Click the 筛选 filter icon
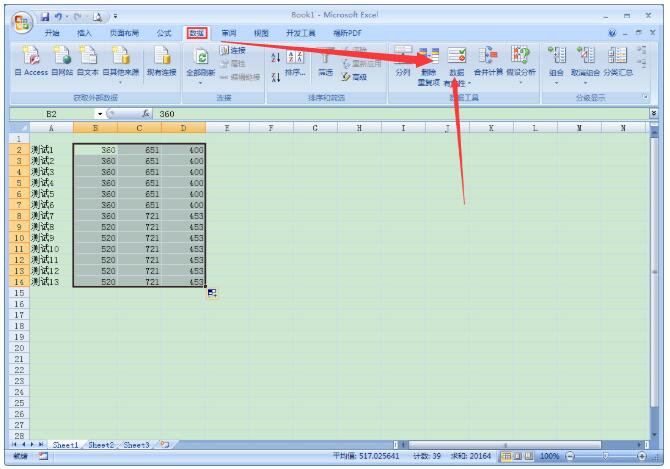The image size is (670, 469). tap(326, 58)
